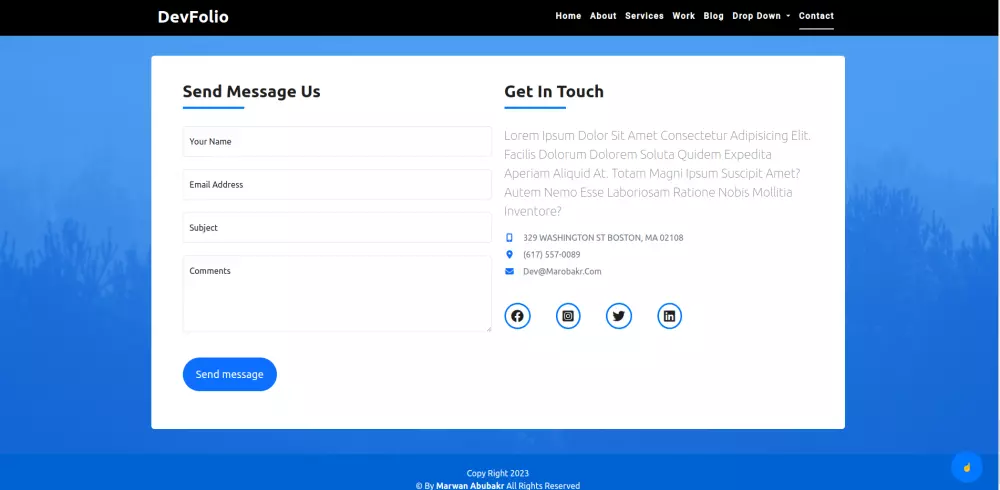
Task: Click the Marwan Abubakr footer link
Action: pos(470,486)
